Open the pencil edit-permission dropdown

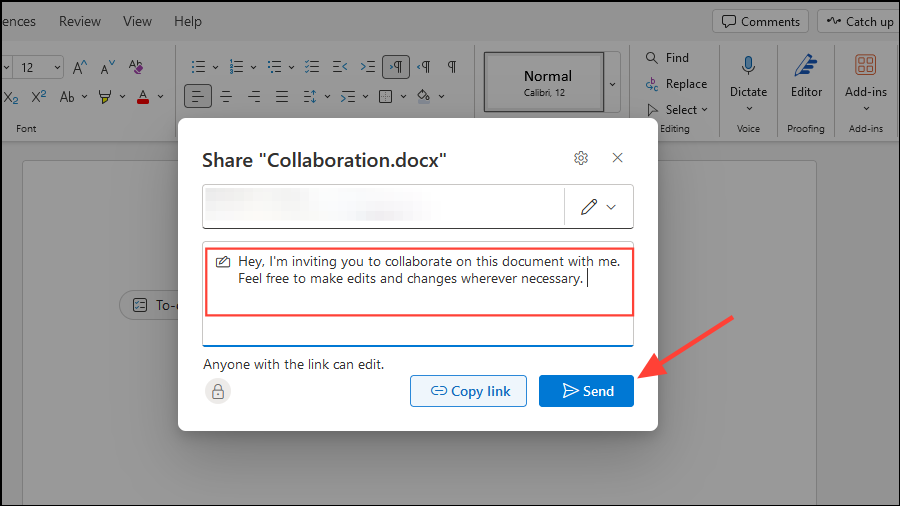598,207
